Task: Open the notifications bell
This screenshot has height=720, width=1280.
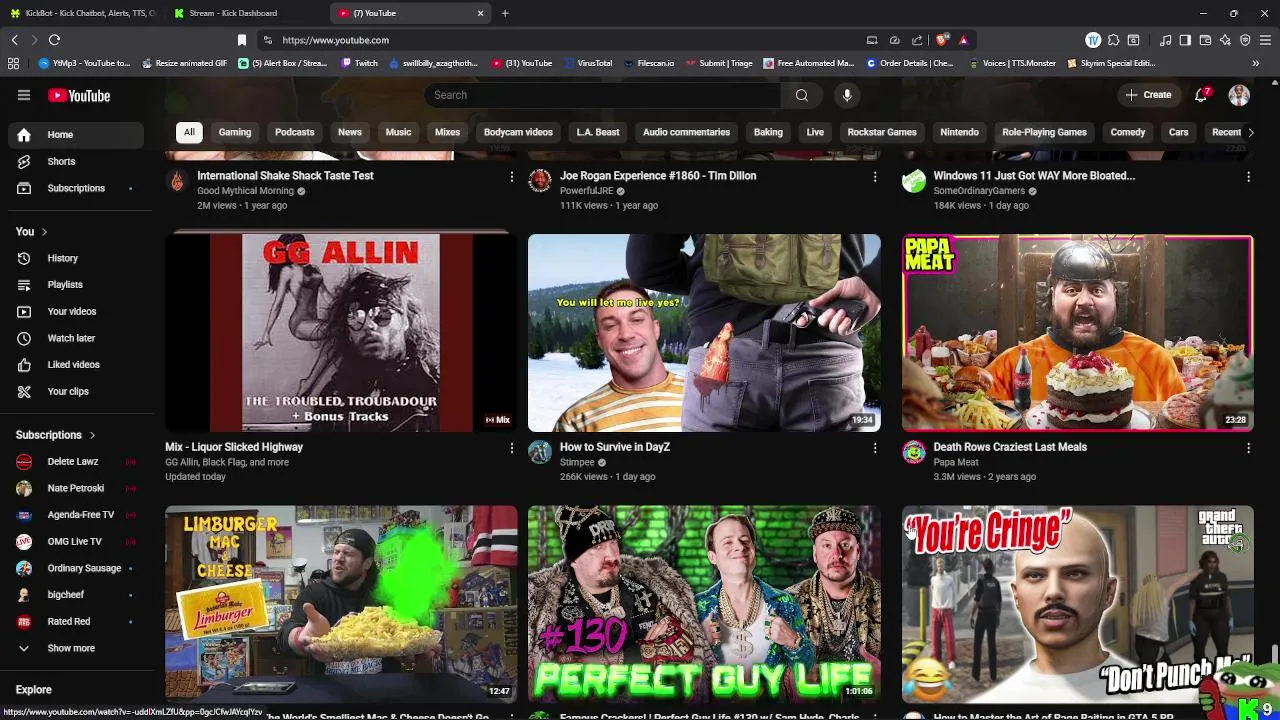Action: click(1201, 95)
